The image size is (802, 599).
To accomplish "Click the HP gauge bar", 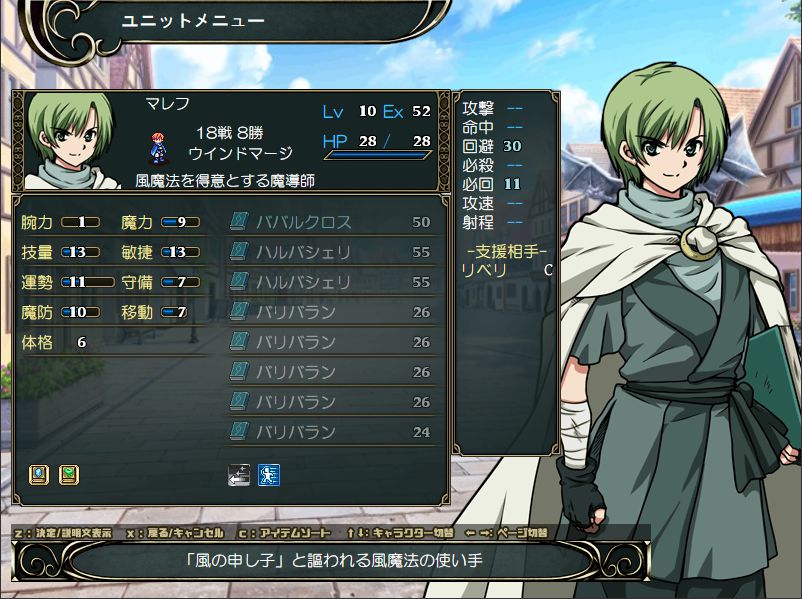I will [x=377, y=155].
